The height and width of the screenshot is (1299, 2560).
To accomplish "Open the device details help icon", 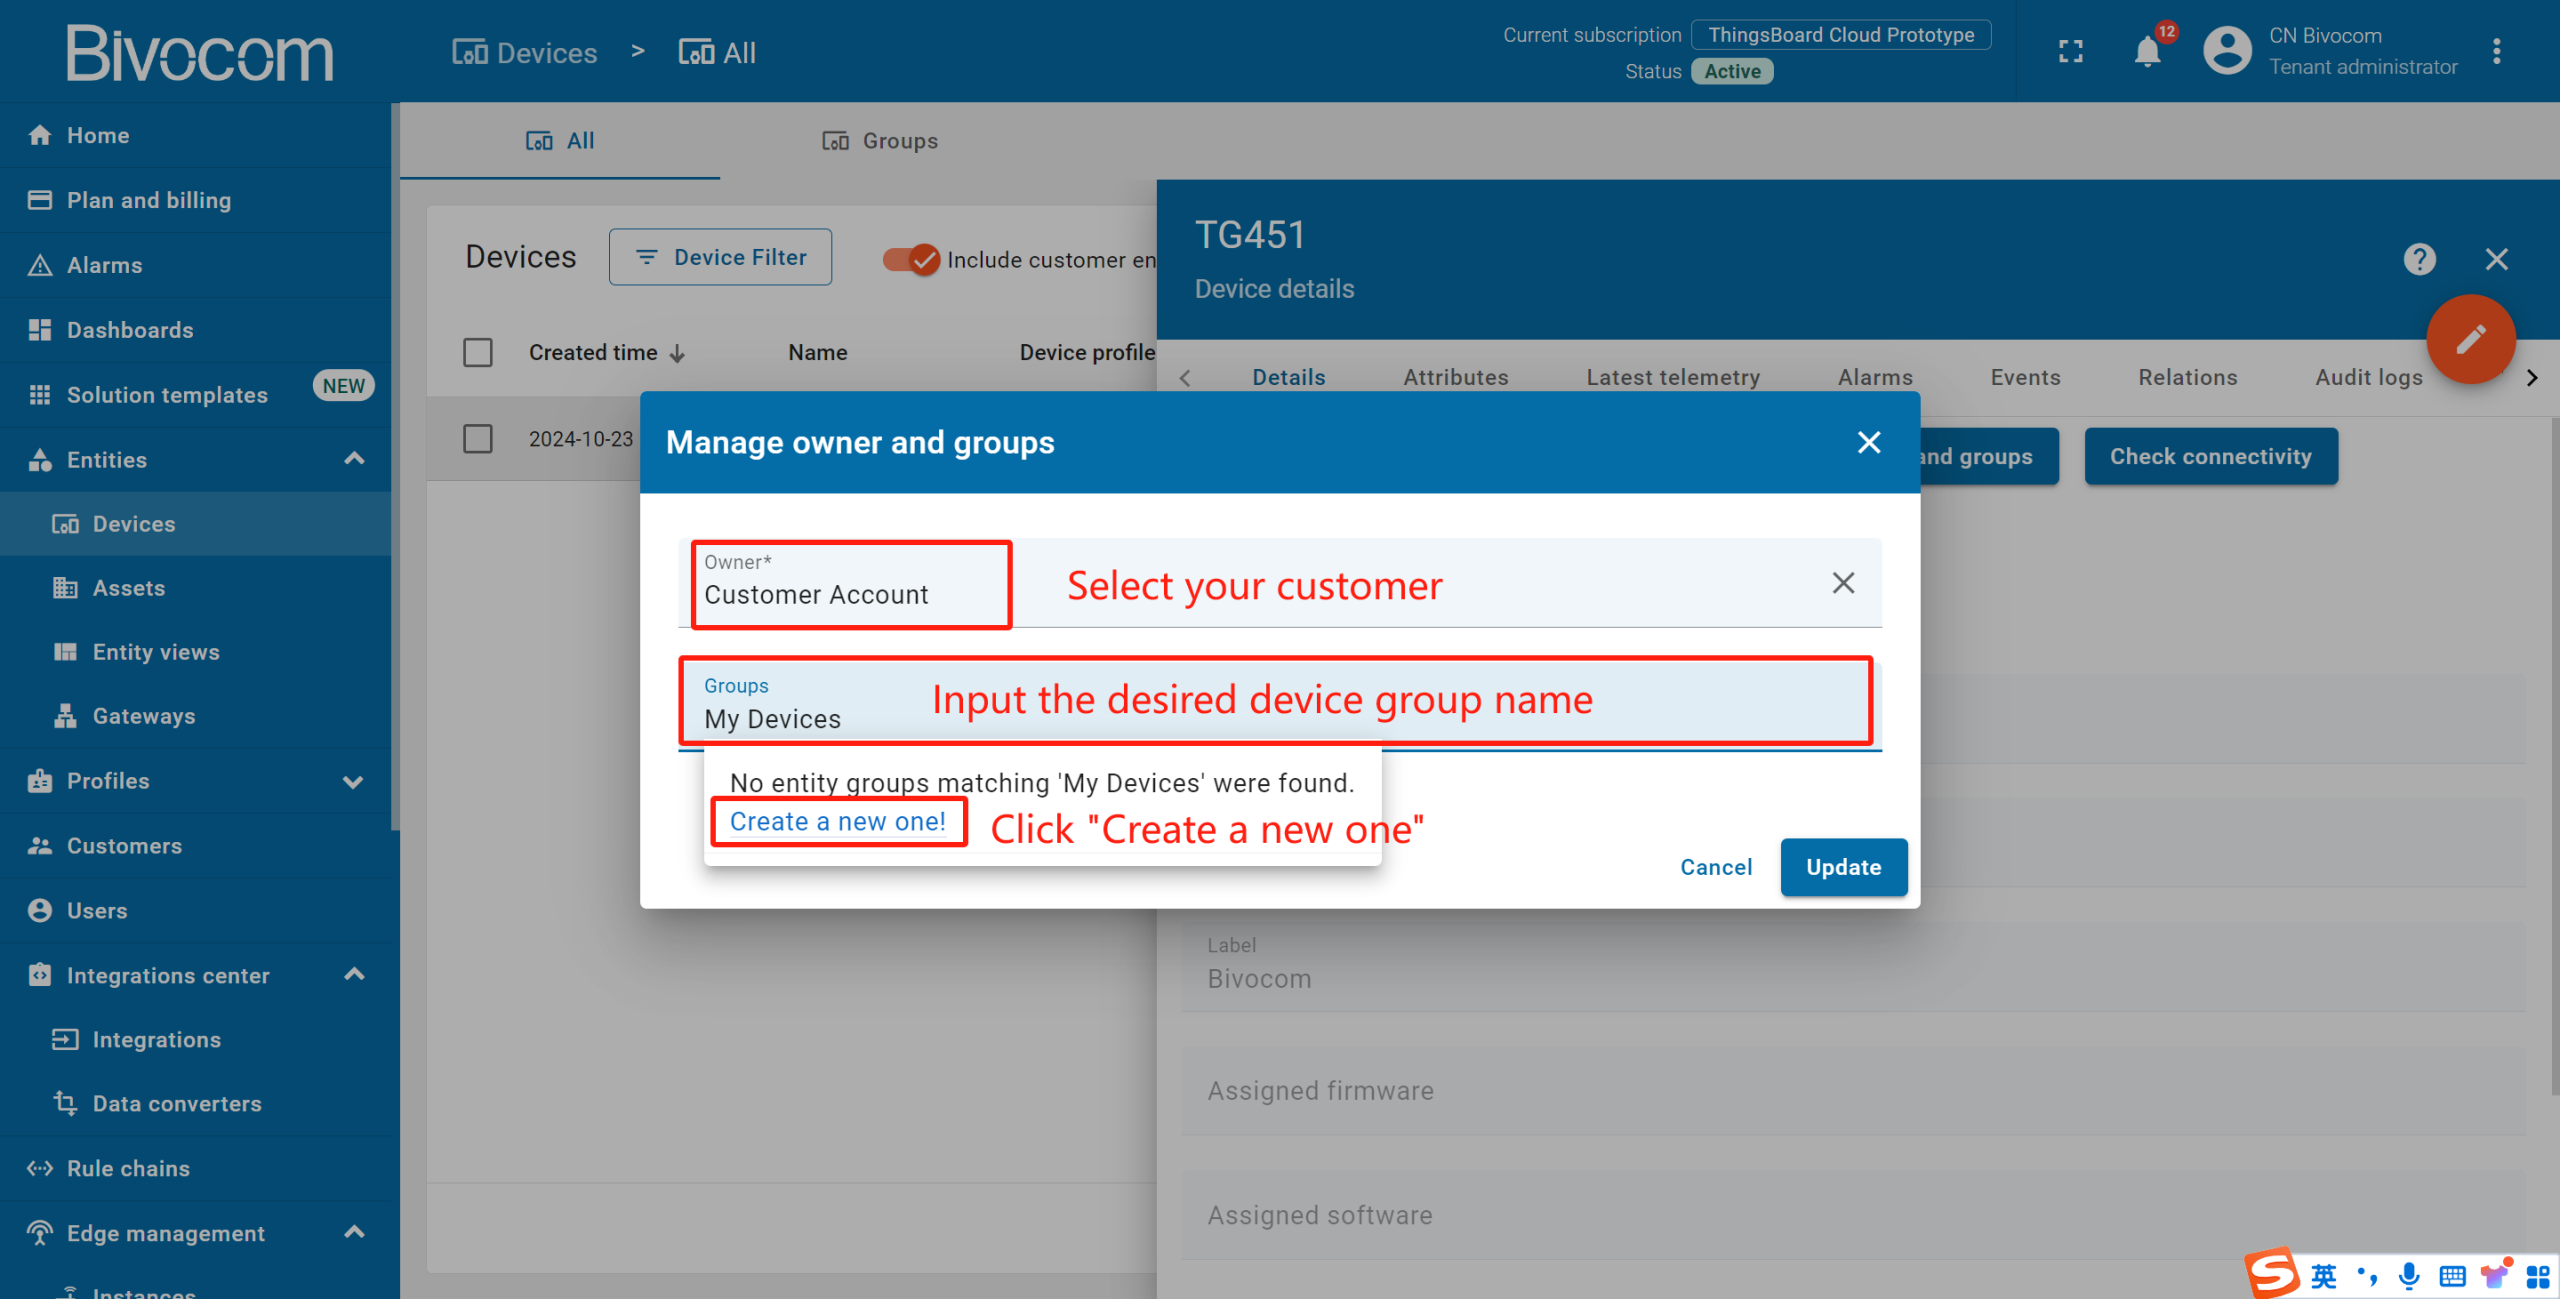I will (2419, 260).
